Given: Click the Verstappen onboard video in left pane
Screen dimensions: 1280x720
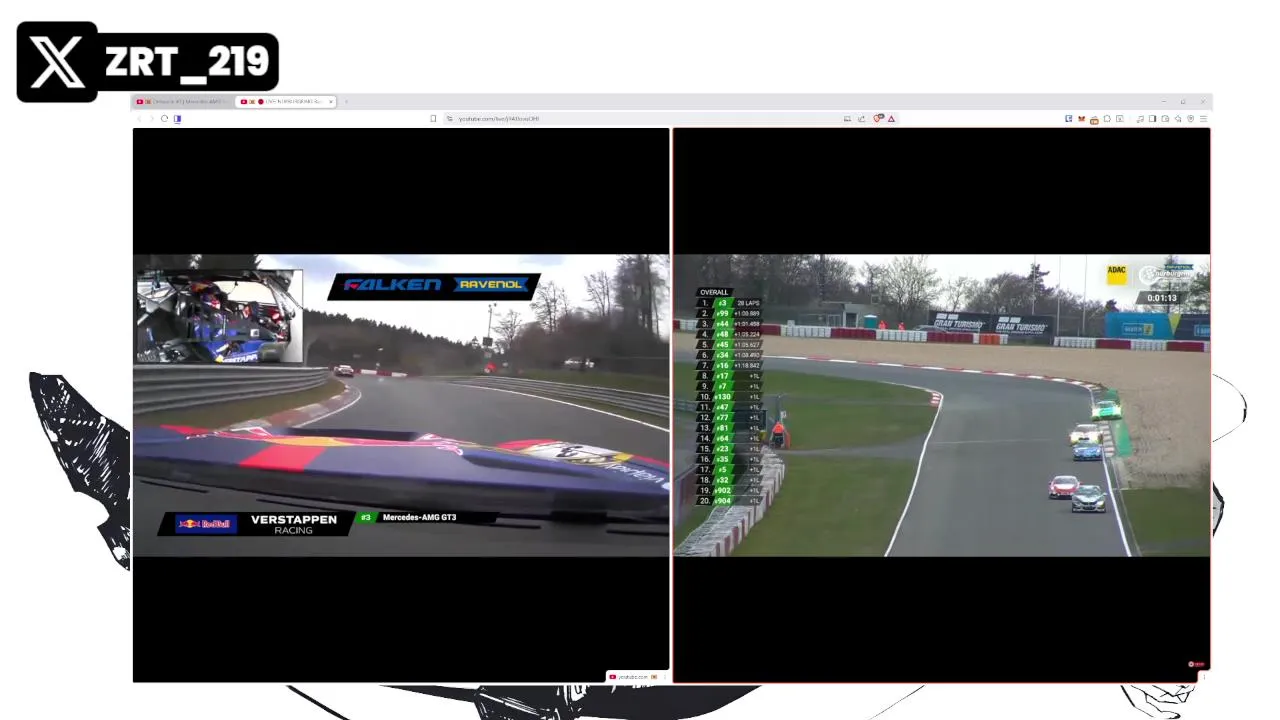Looking at the screenshot, I should tap(401, 405).
